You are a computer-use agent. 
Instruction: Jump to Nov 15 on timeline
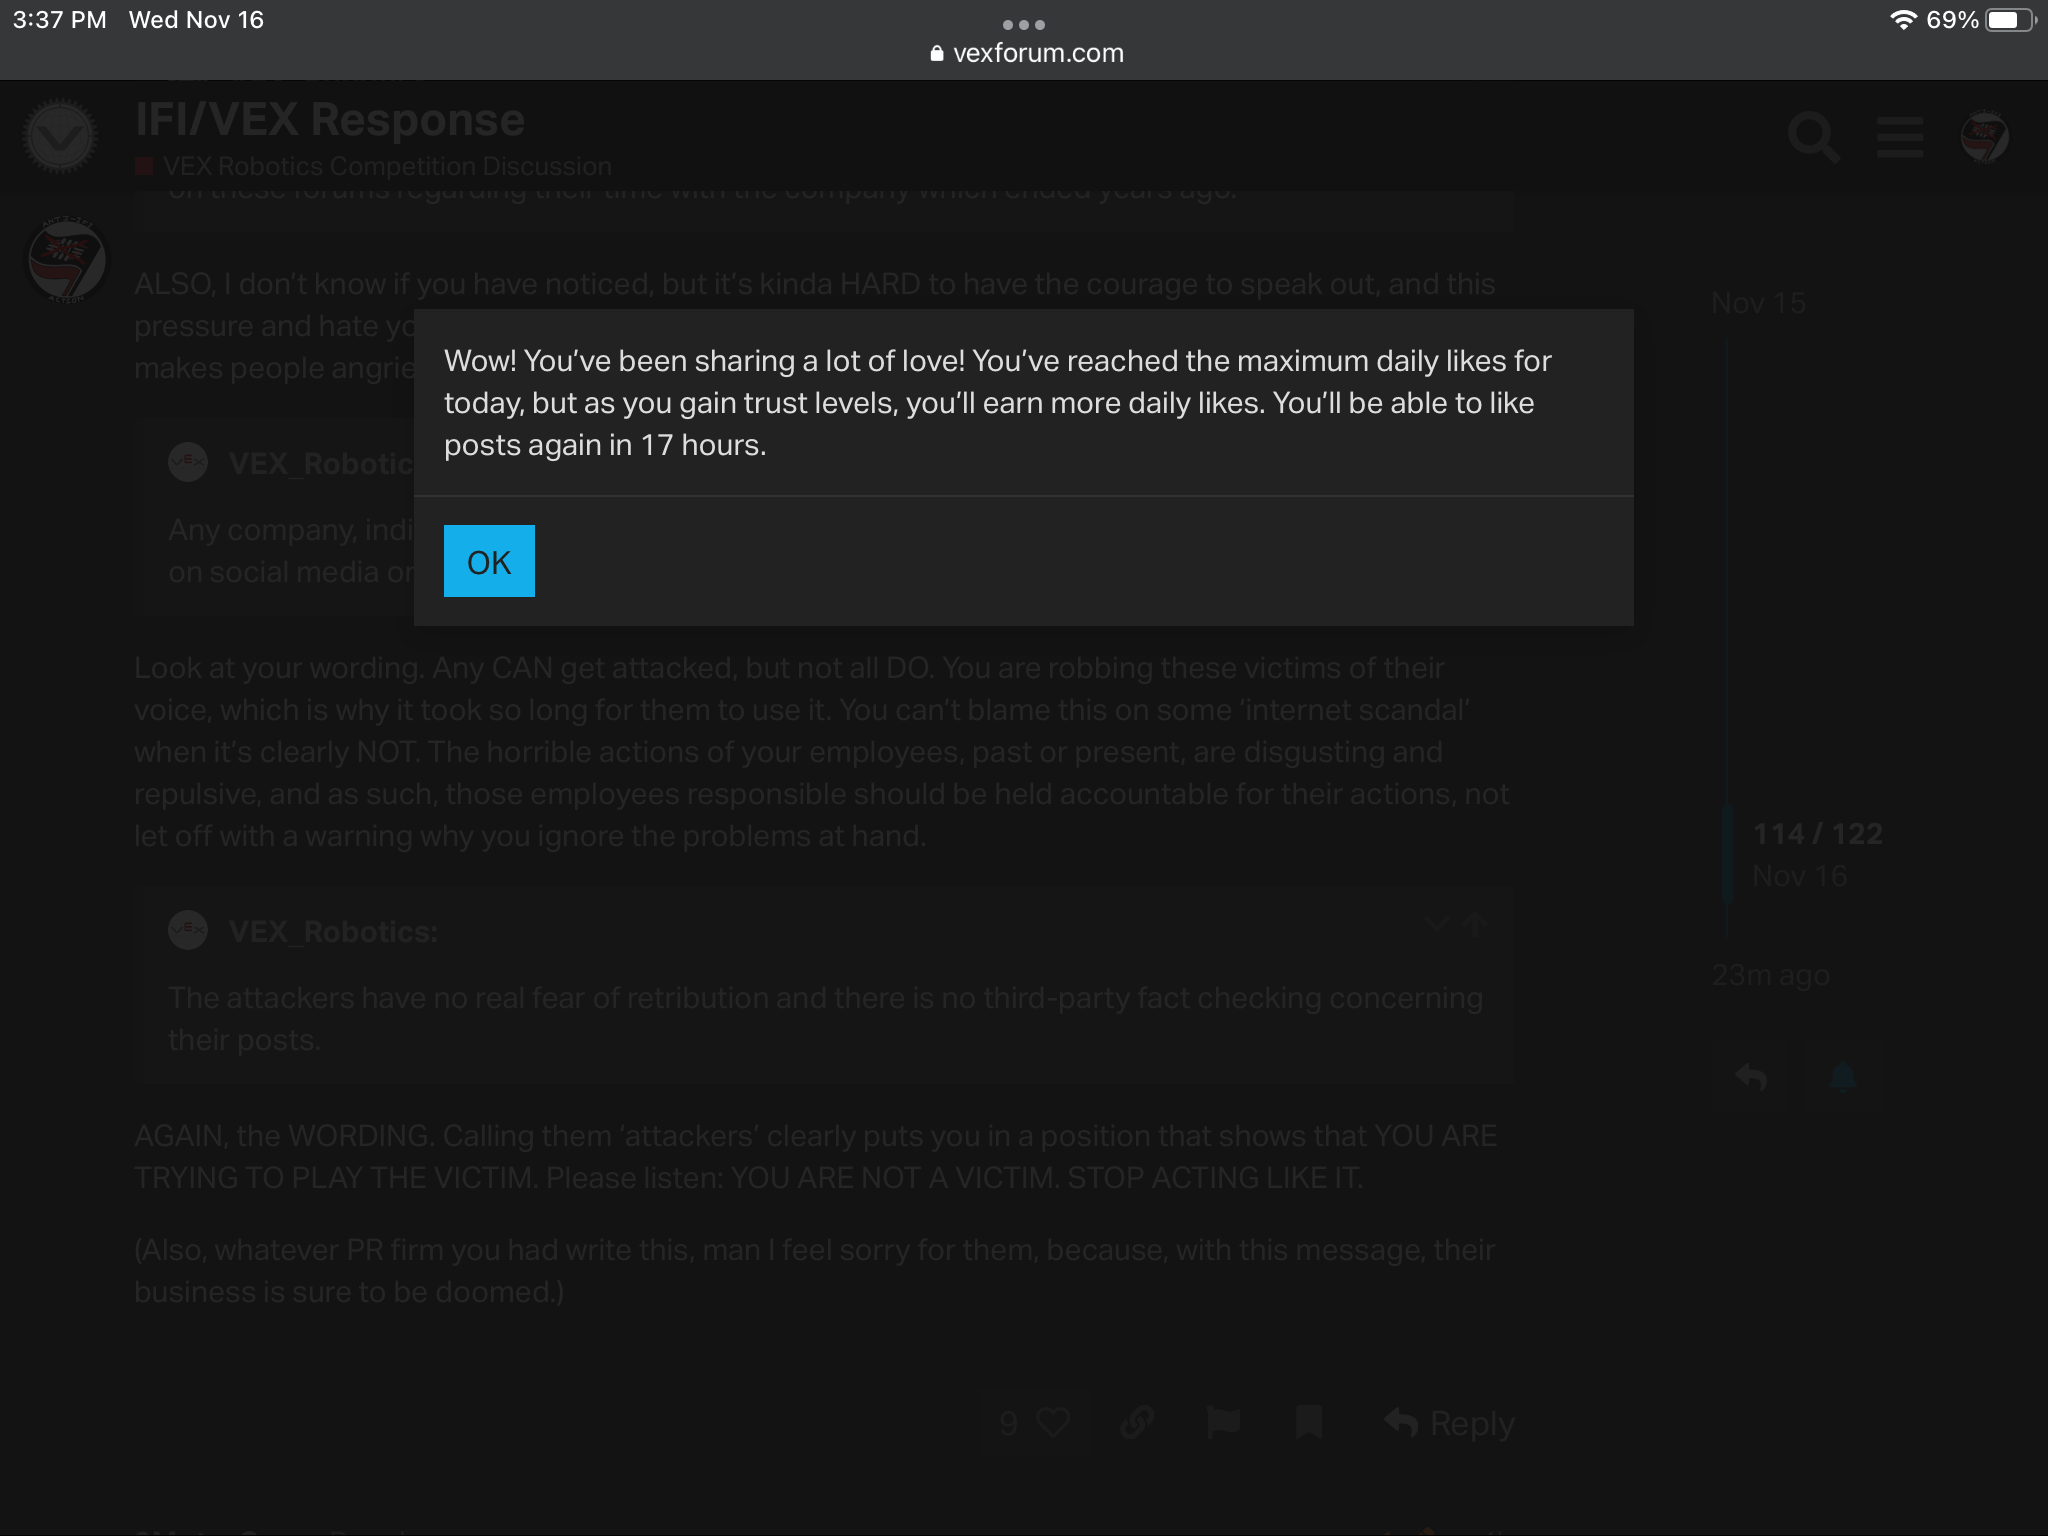tap(1758, 303)
